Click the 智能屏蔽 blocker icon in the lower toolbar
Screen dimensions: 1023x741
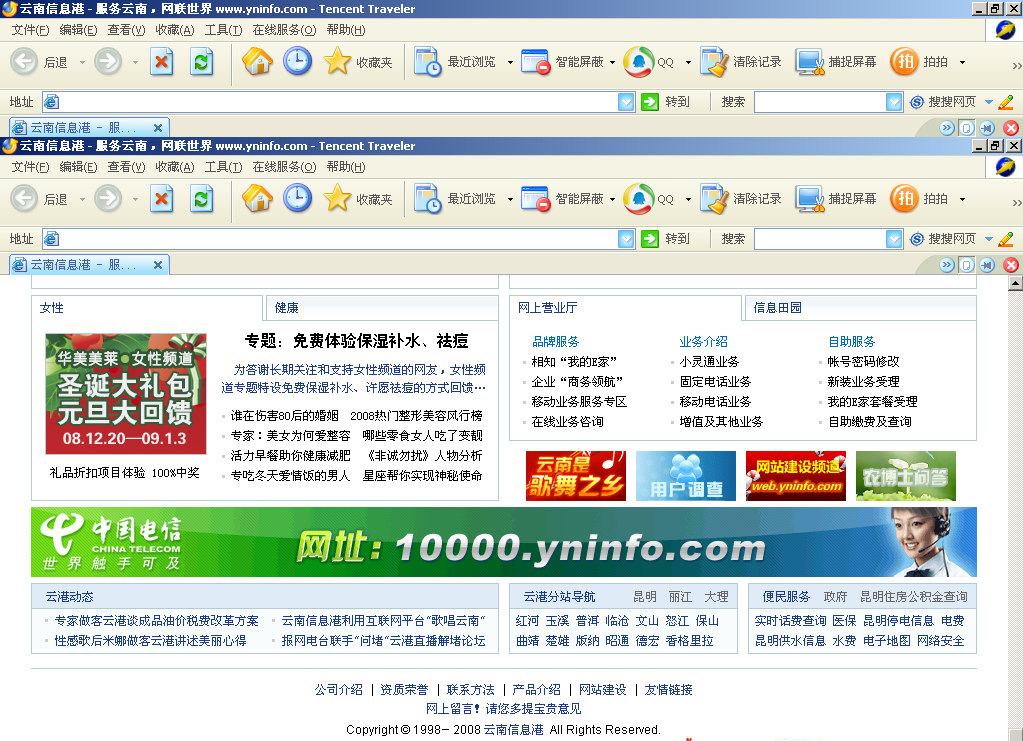[x=536, y=200]
